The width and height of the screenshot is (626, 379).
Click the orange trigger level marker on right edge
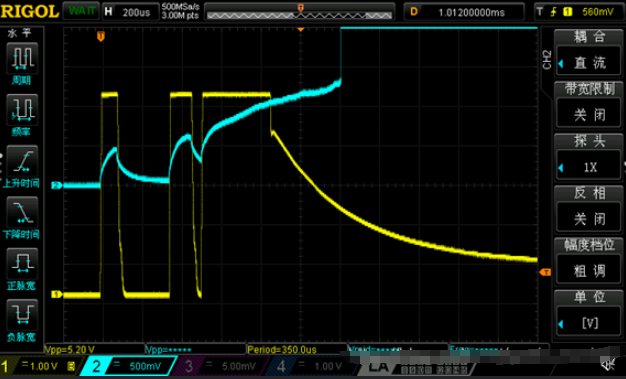(x=545, y=272)
